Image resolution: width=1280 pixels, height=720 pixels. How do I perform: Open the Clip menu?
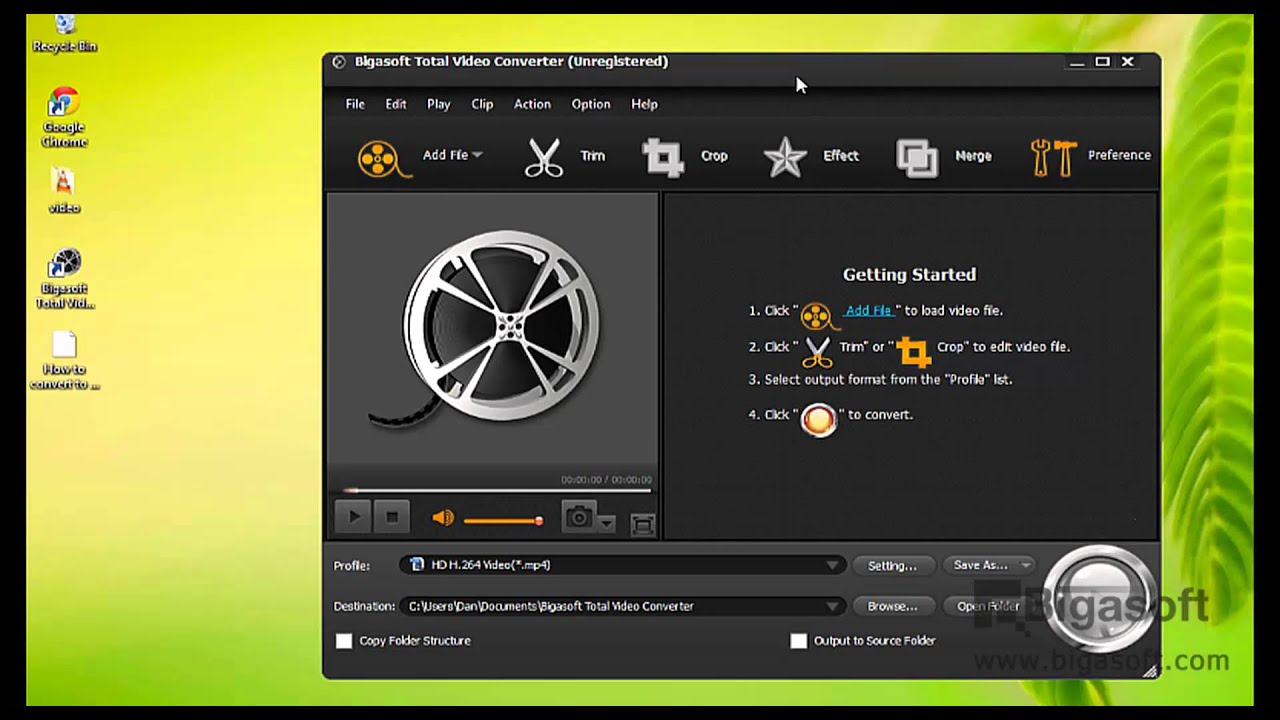[482, 104]
